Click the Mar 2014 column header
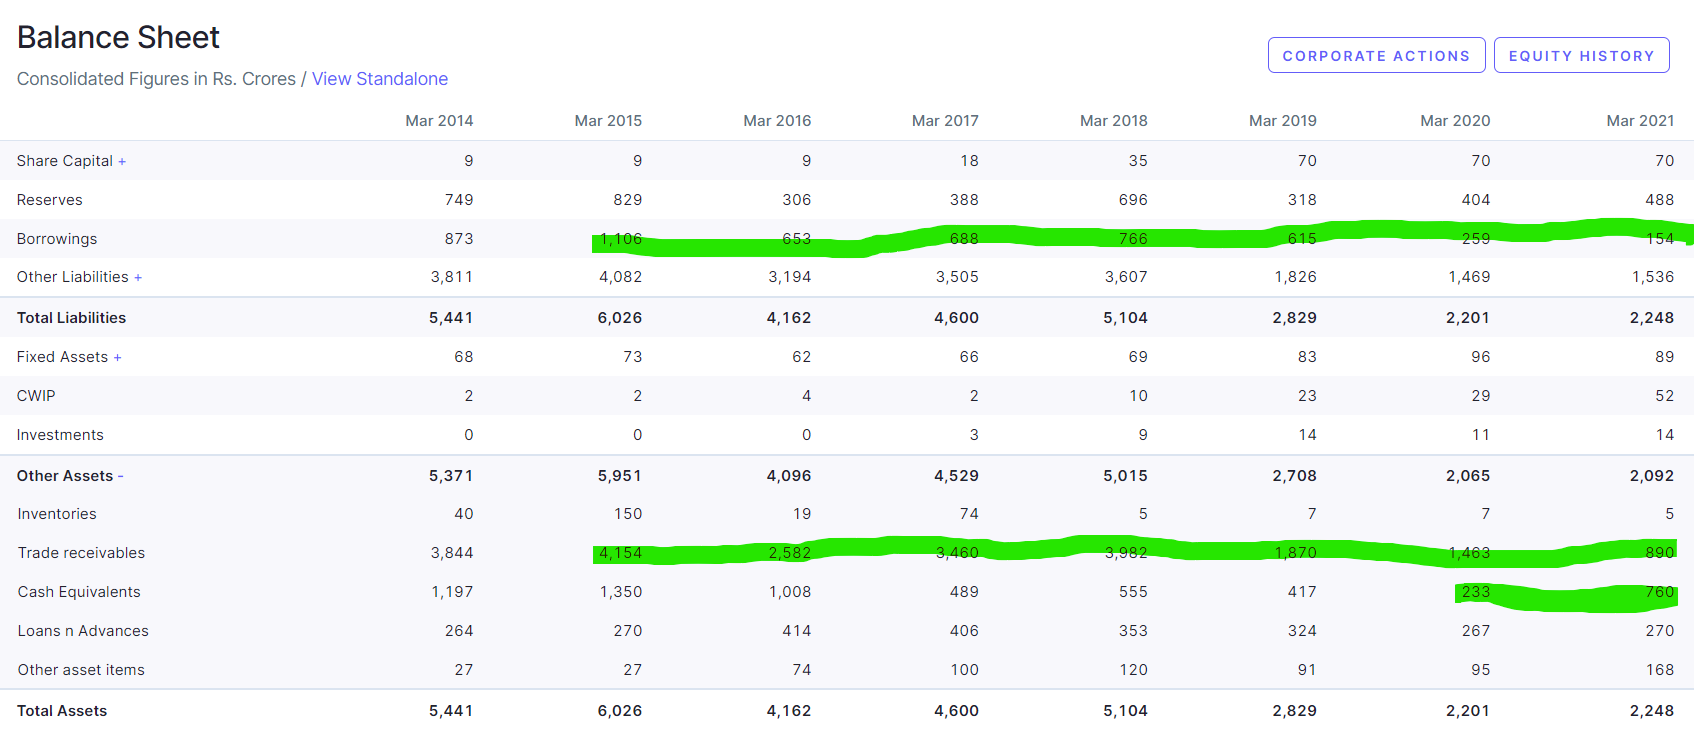 [x=439, y=121]
